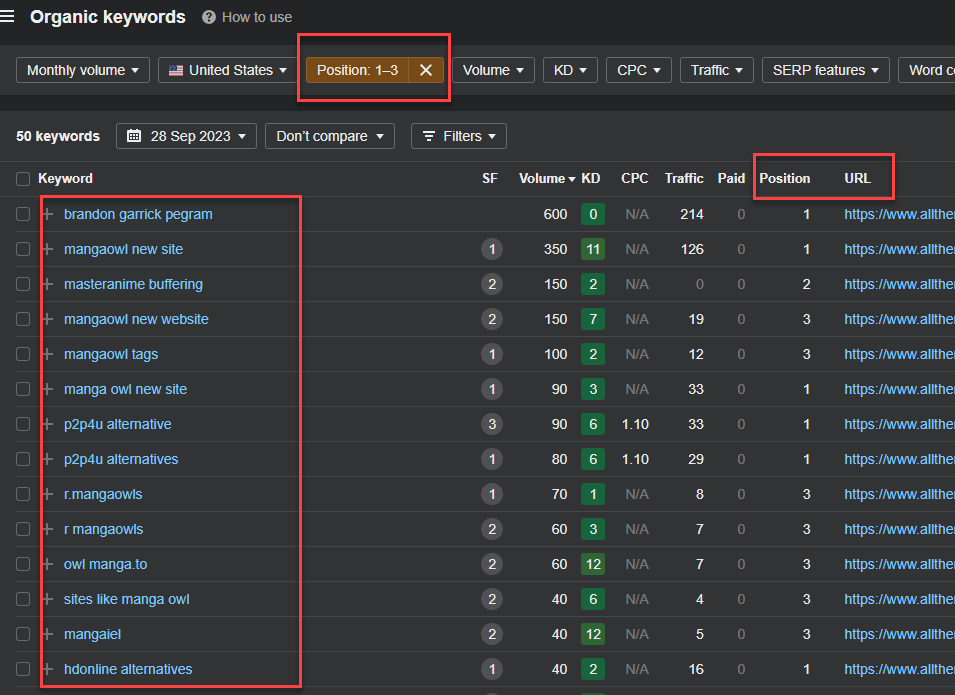Open the SERP features filter dropdown
This screenshot has width=955, height=695.
tap(825, 70)
